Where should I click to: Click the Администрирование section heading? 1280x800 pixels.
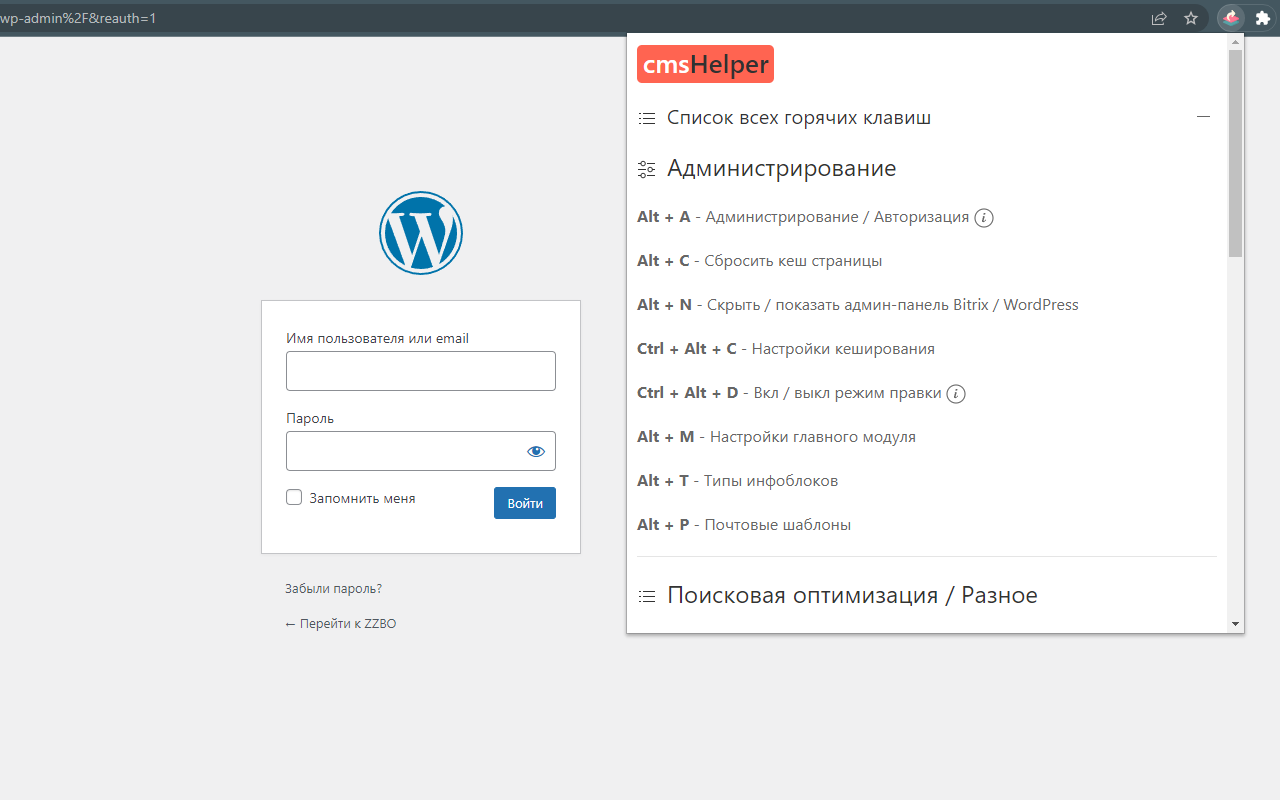(x=781, y=169)
